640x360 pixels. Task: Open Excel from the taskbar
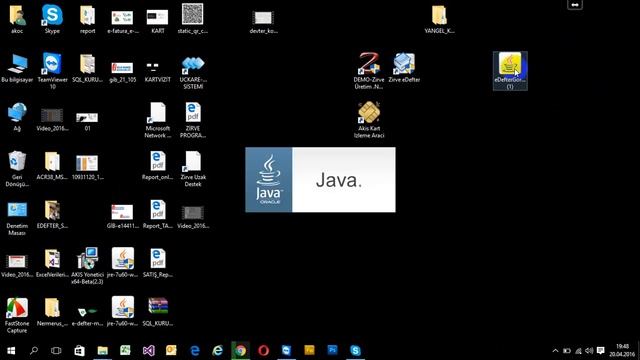125,350
